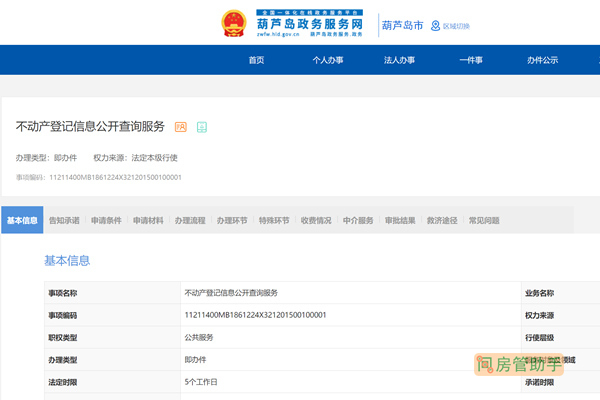The height and width of the screenshot is (400, 600).
Task: Click the location pin icon beside 区域切换
Action: [x=435, y=26]
